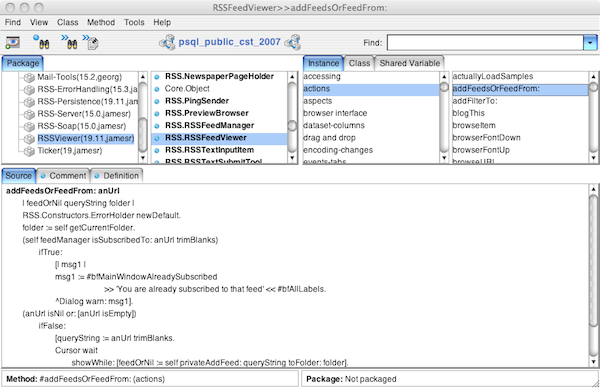Select the Package tab
The width and height of the screenshot is (600, 388).
(x=23, y=64)
